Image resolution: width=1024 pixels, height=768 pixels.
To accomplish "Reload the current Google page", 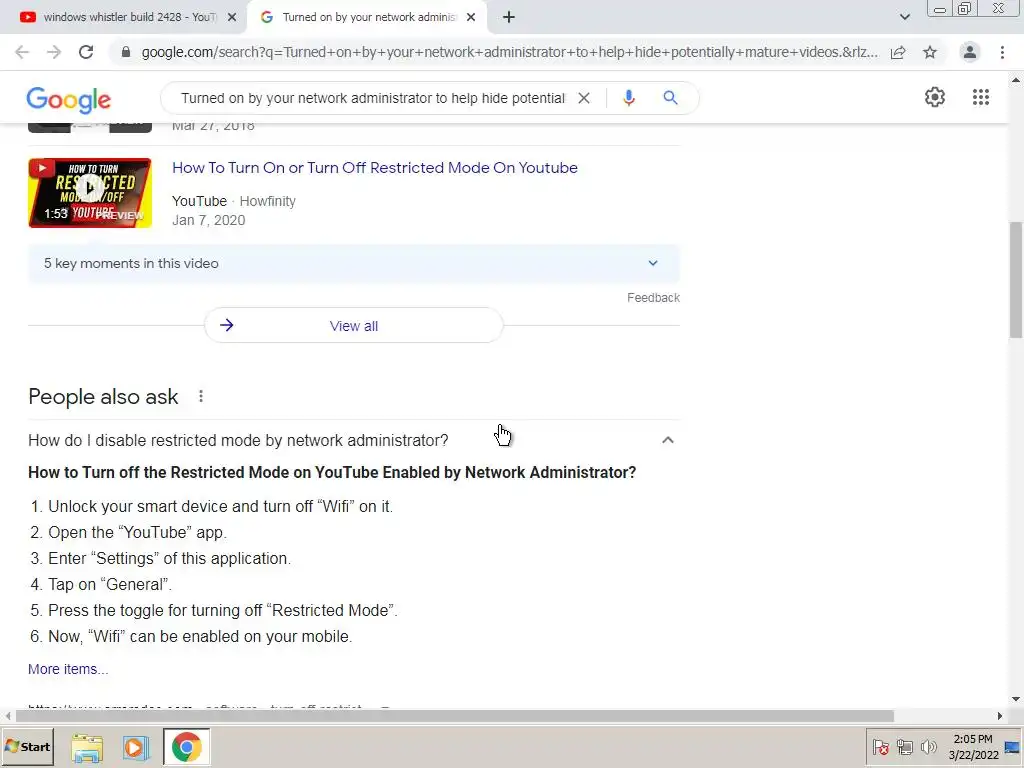I will 86,52.
